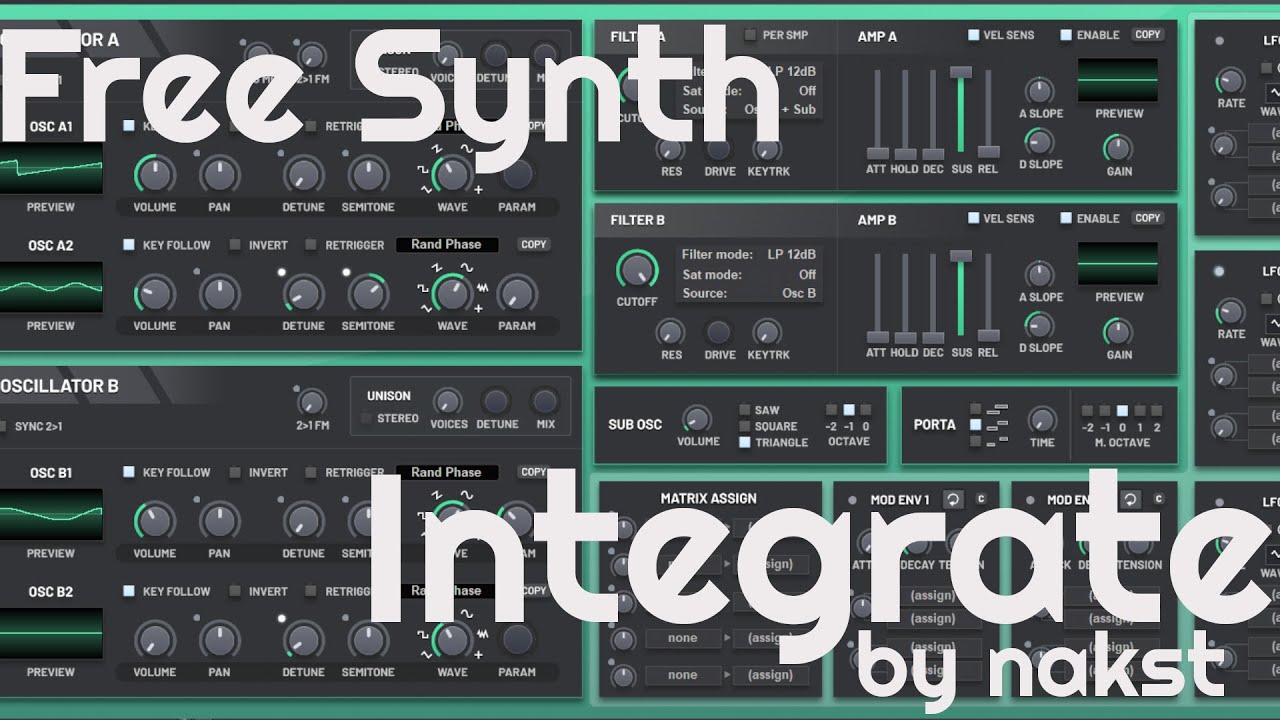Select TRIANGLE shape for sub oscillator
This screenshot has height=720, width=1280.
tap(745, 442)
